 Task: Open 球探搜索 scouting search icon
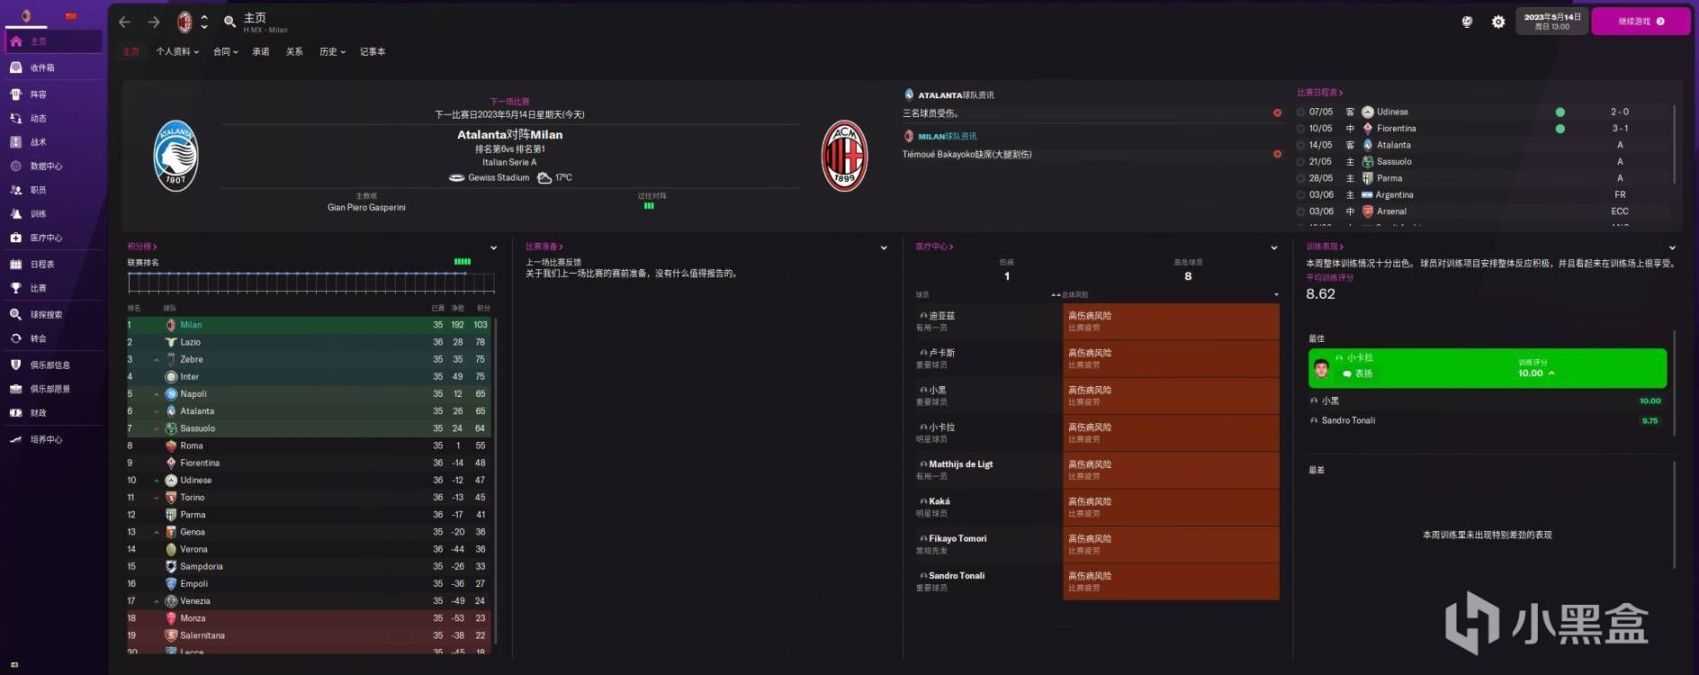16,314
